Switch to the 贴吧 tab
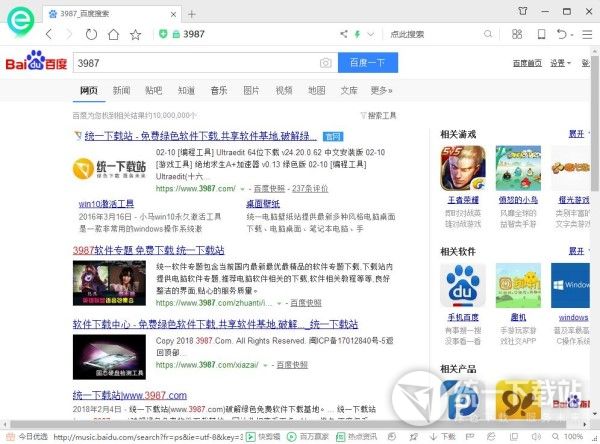Image resolution: width=600 pixels, height=444 pixels. pos(153,90)
